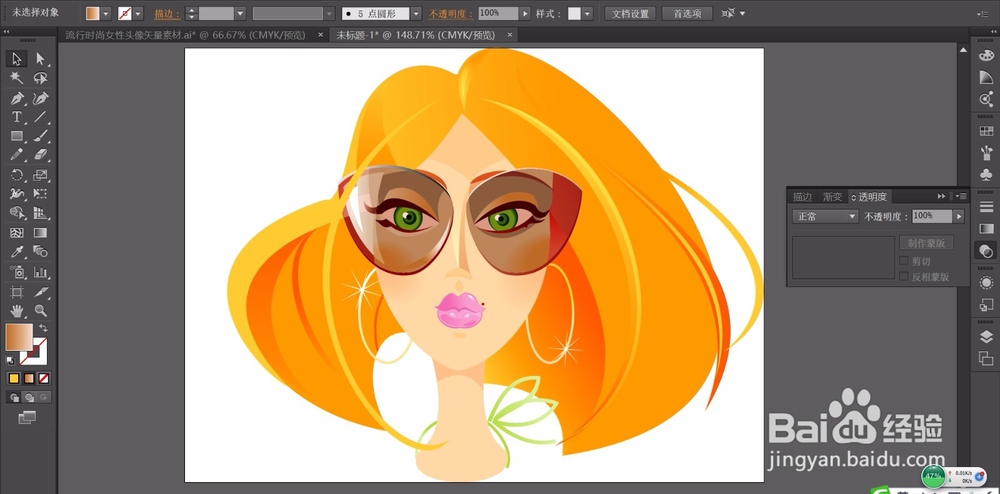Select the Rotate tool
The height and width of the screenshot is (494, 1000).
click(x=17, y=175)
